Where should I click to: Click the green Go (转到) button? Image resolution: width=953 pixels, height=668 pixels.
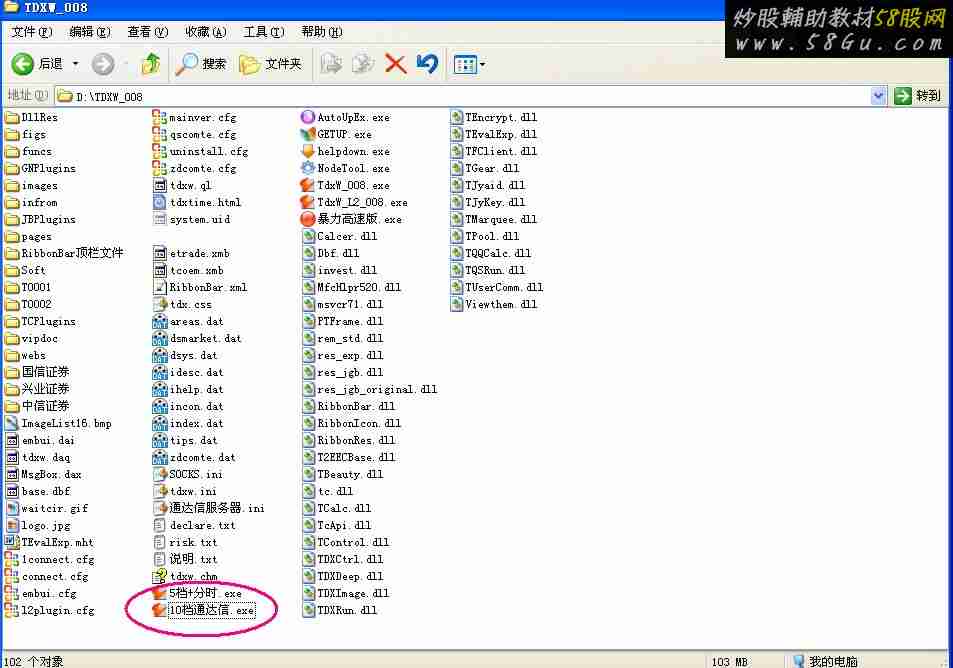pyautogui.click(x=918, y=95)
